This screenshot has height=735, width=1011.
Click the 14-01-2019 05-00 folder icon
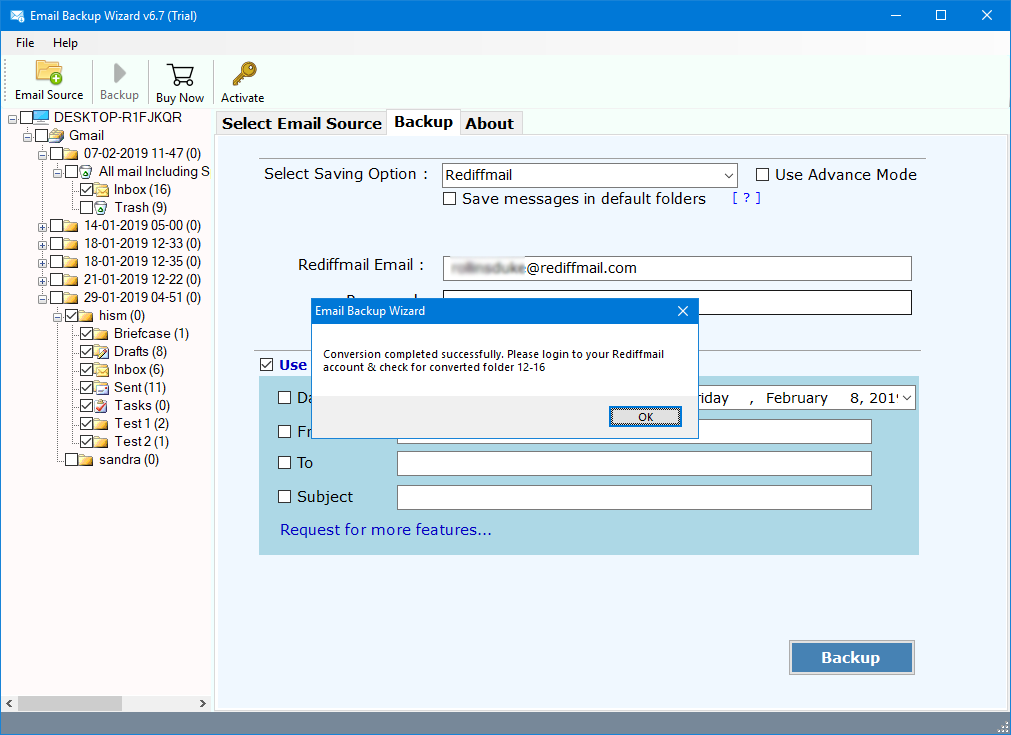click(x=71, y=226)
